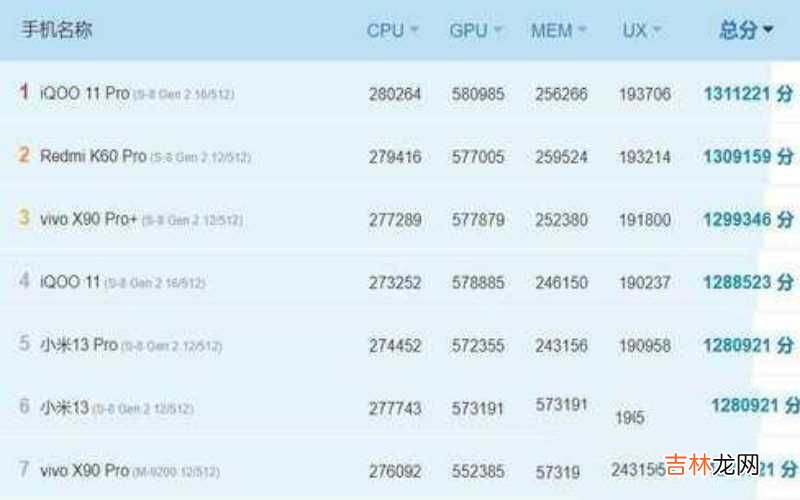Select the vivo X90 Pro+ phone name
This screenshot has width=800, height=500.
pos(89,219)
